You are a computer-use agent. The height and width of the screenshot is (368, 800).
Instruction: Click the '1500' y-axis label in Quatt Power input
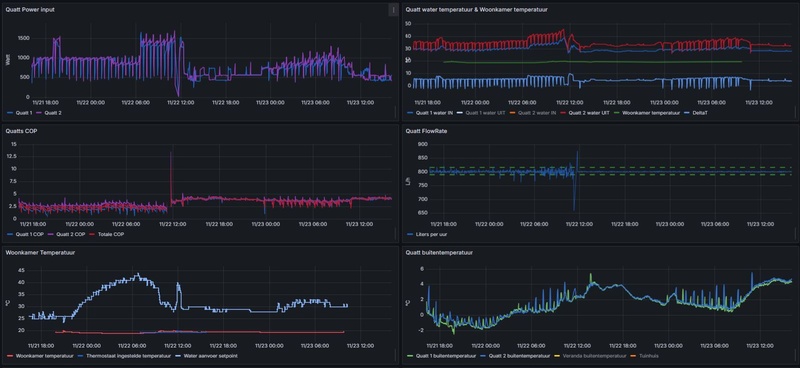(x=23, y=38)
